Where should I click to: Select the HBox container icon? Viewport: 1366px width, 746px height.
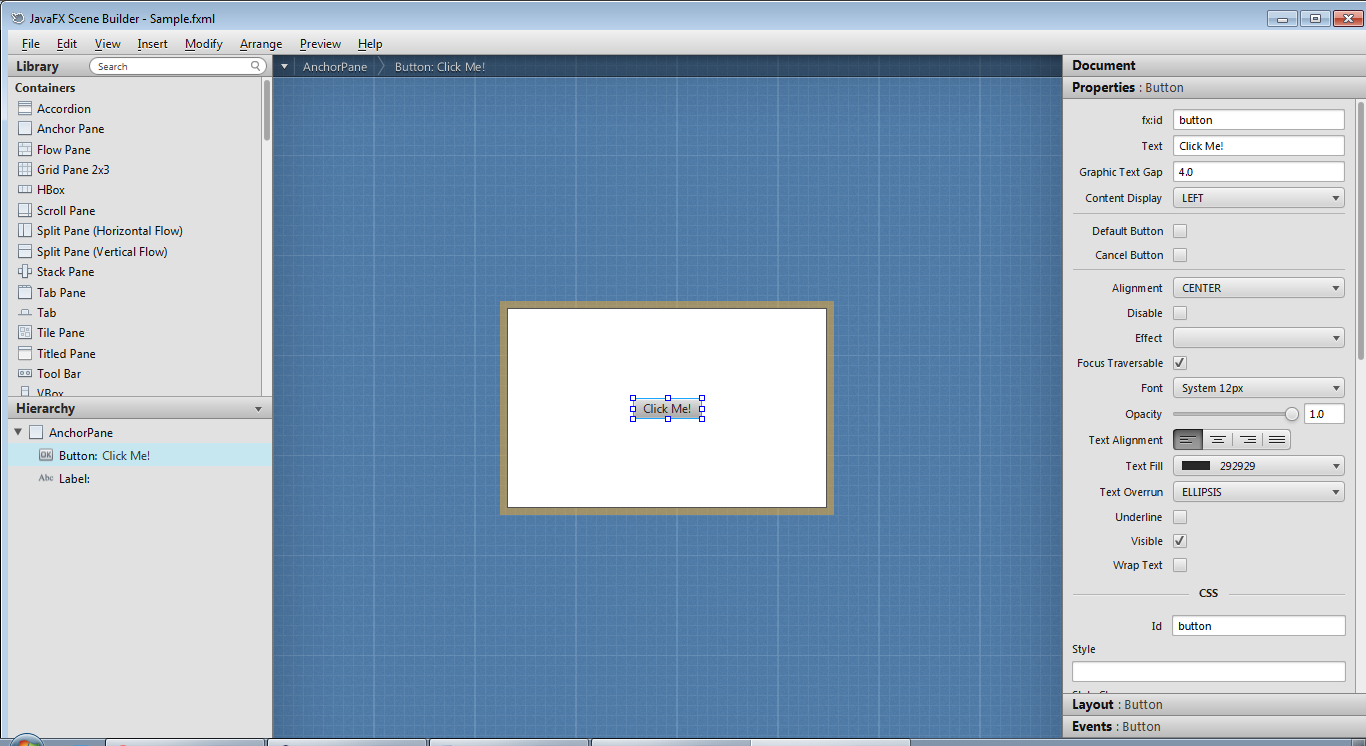tap(25, 189)
